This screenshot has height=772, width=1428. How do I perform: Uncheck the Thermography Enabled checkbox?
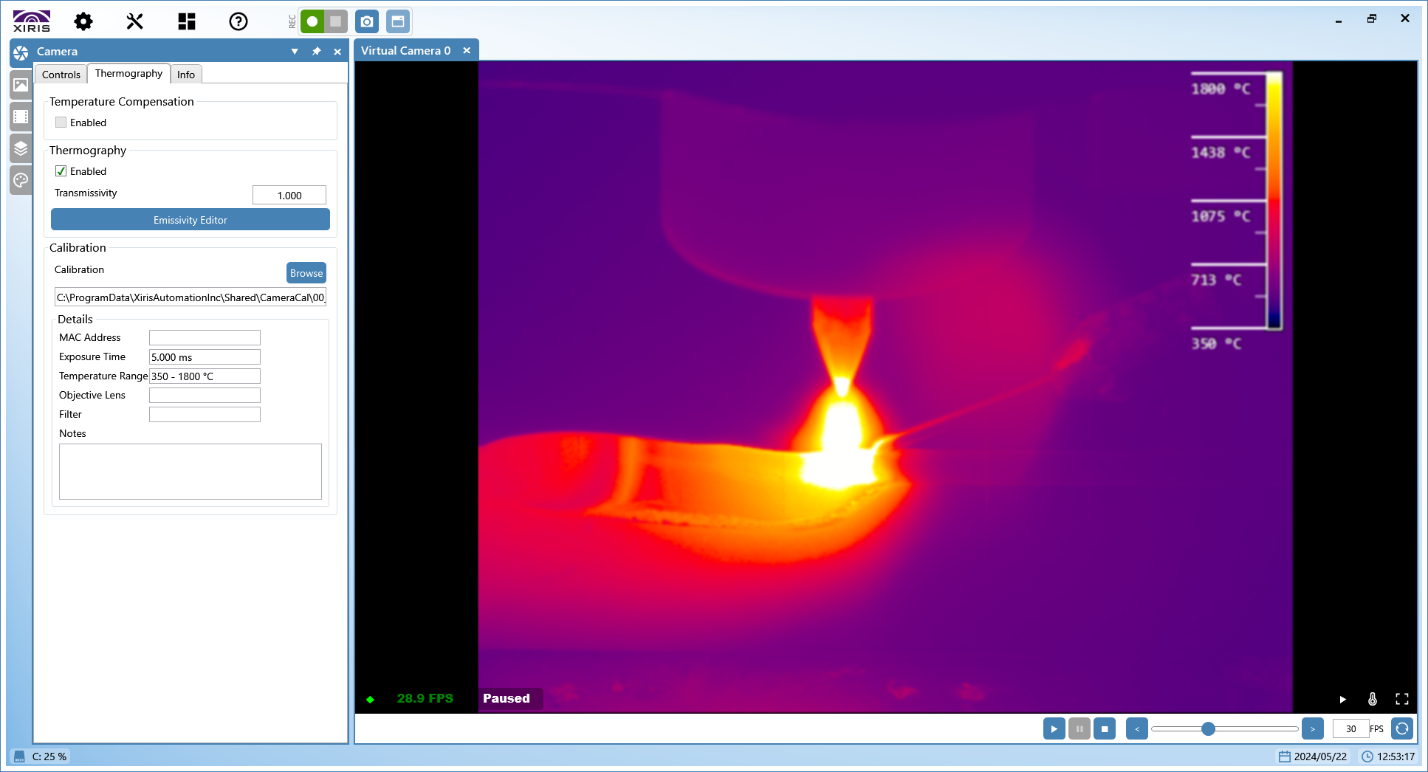pyautogui.click(x=61, y=171)
